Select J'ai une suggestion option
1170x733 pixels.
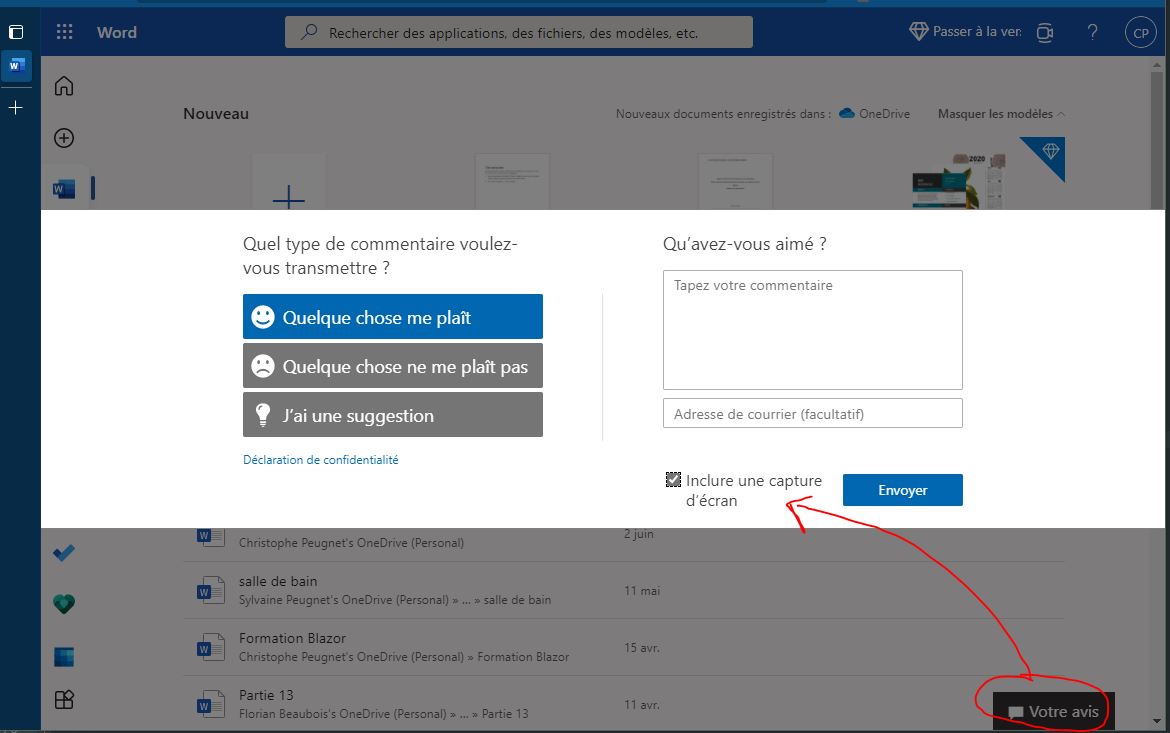pos(392,415)
